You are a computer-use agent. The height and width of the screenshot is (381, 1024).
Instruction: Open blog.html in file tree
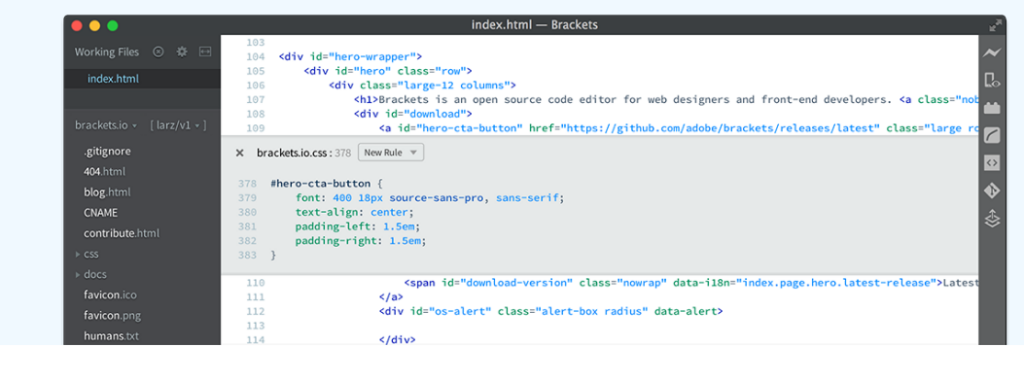[x=107, y=192]
